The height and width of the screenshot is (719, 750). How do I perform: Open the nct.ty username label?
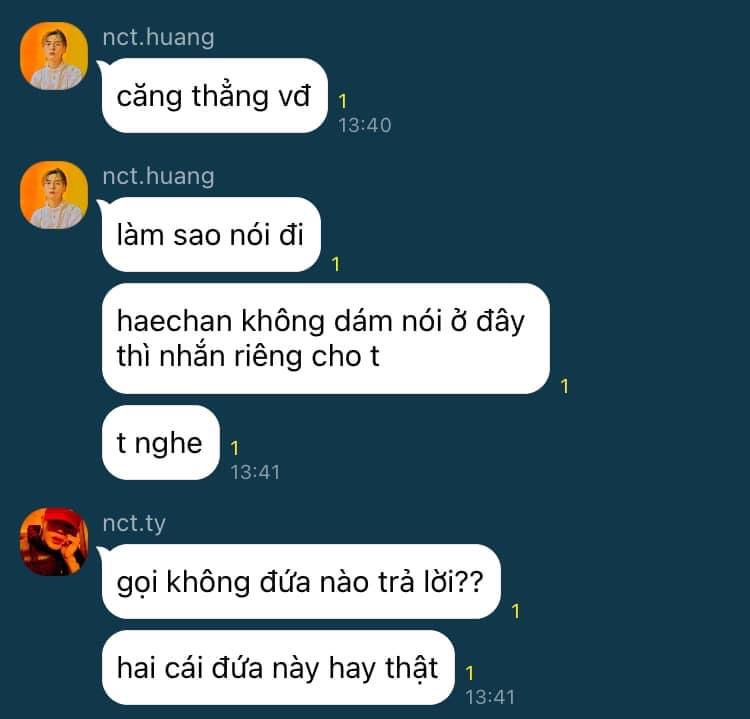point(134,523)
